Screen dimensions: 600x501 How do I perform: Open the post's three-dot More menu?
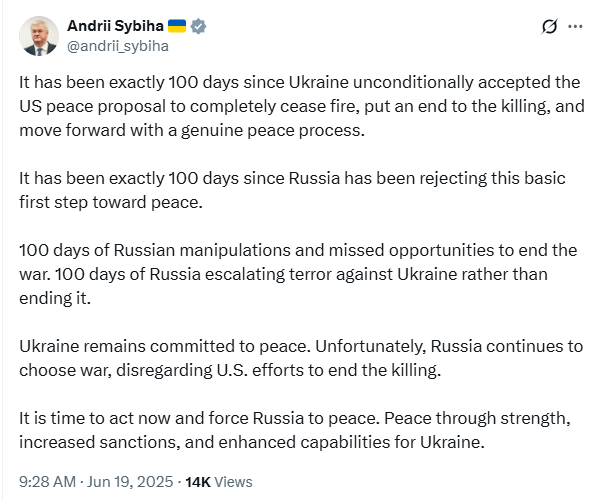[577, 27]
